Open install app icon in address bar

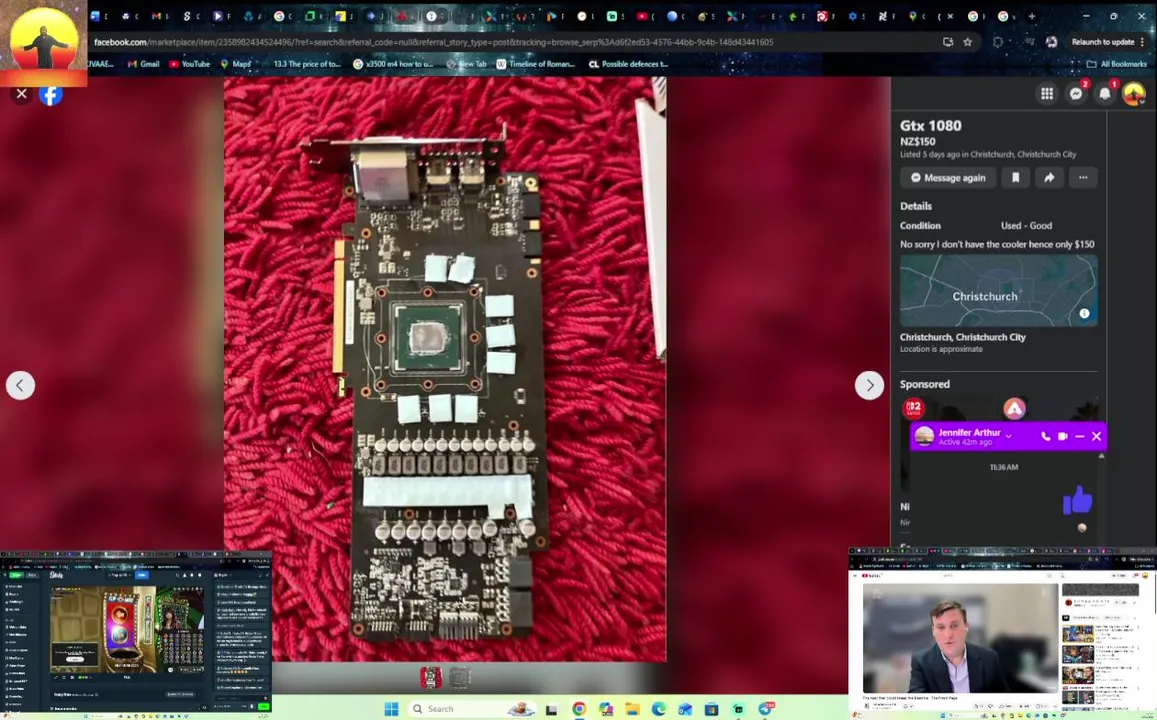tap(947, 42)
